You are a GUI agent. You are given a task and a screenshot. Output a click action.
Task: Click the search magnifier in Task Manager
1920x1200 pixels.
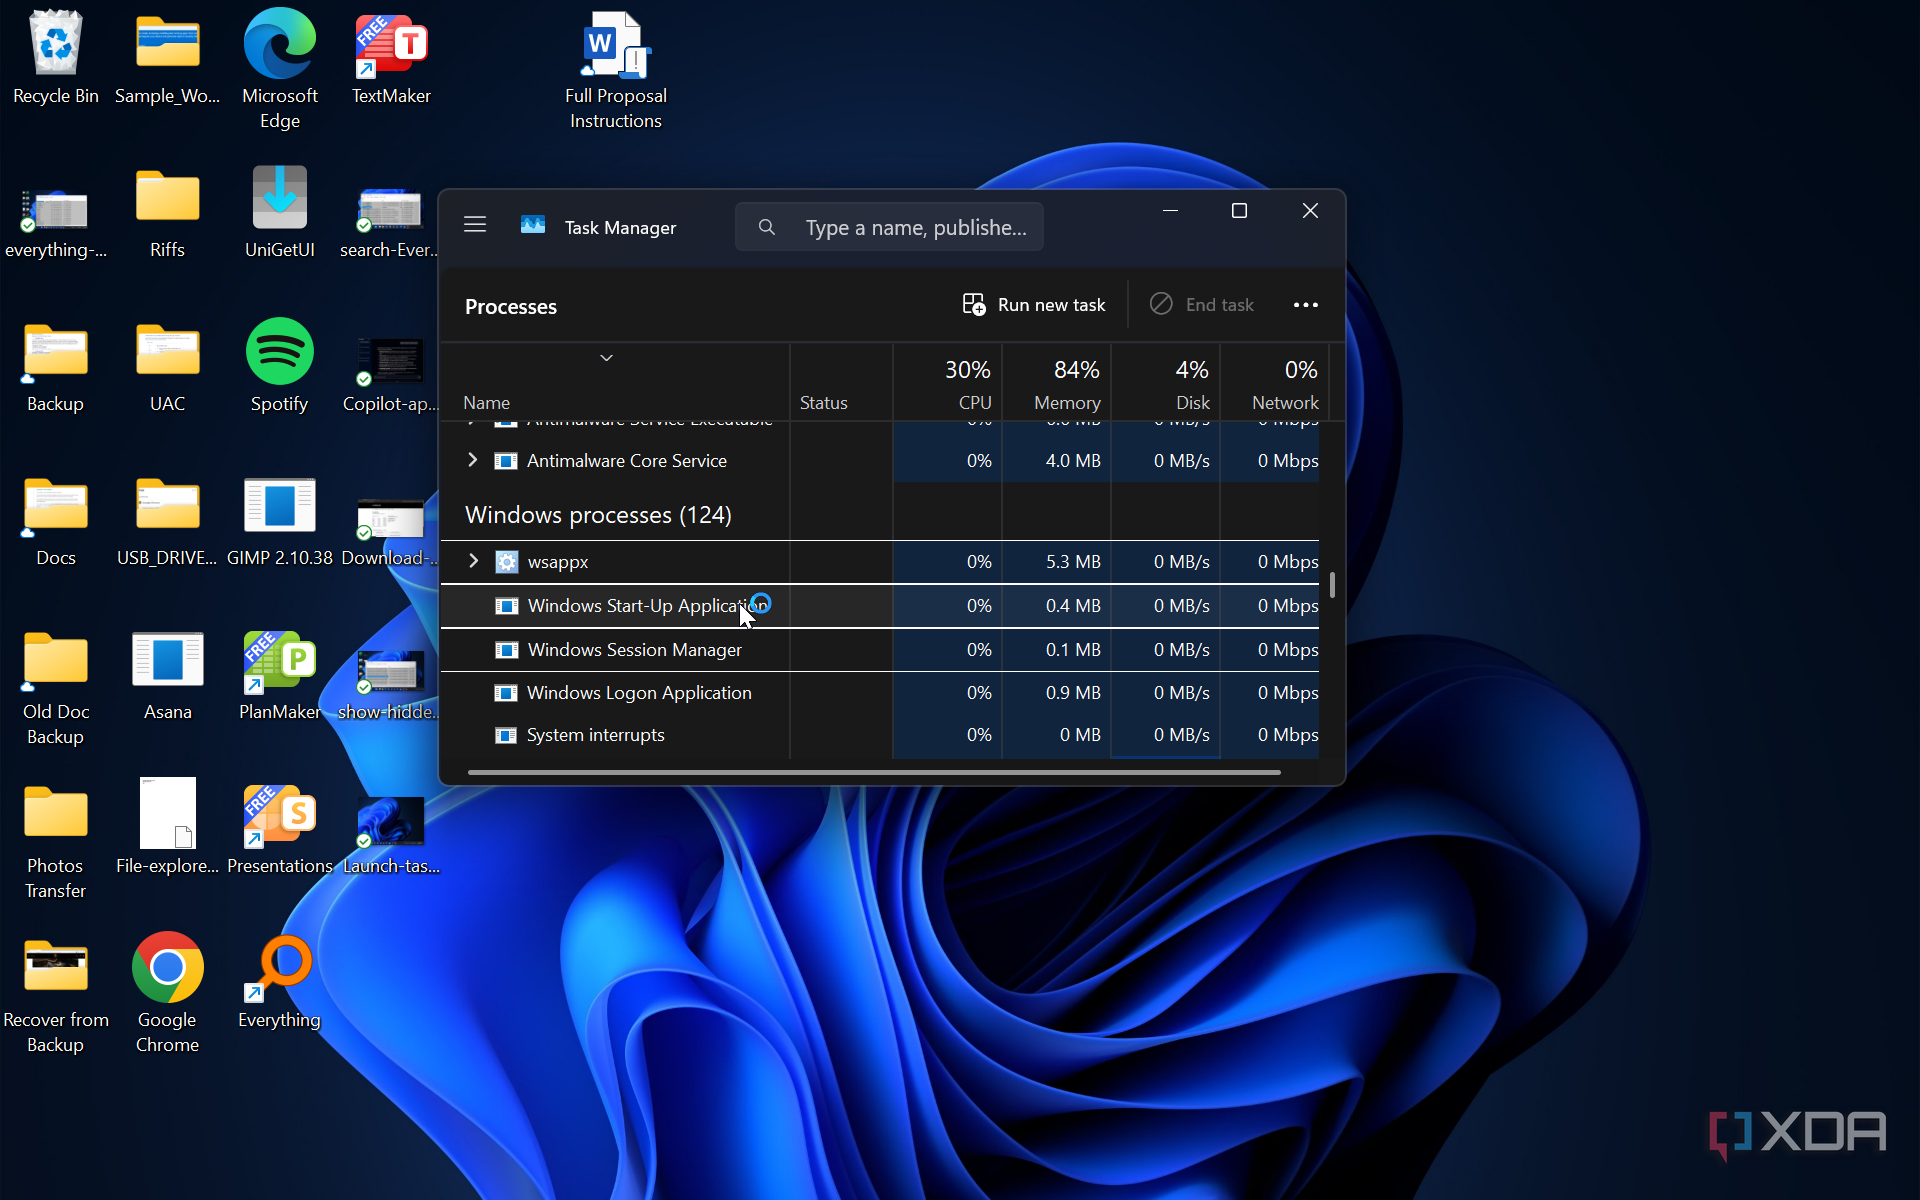(x=766, y=227)
